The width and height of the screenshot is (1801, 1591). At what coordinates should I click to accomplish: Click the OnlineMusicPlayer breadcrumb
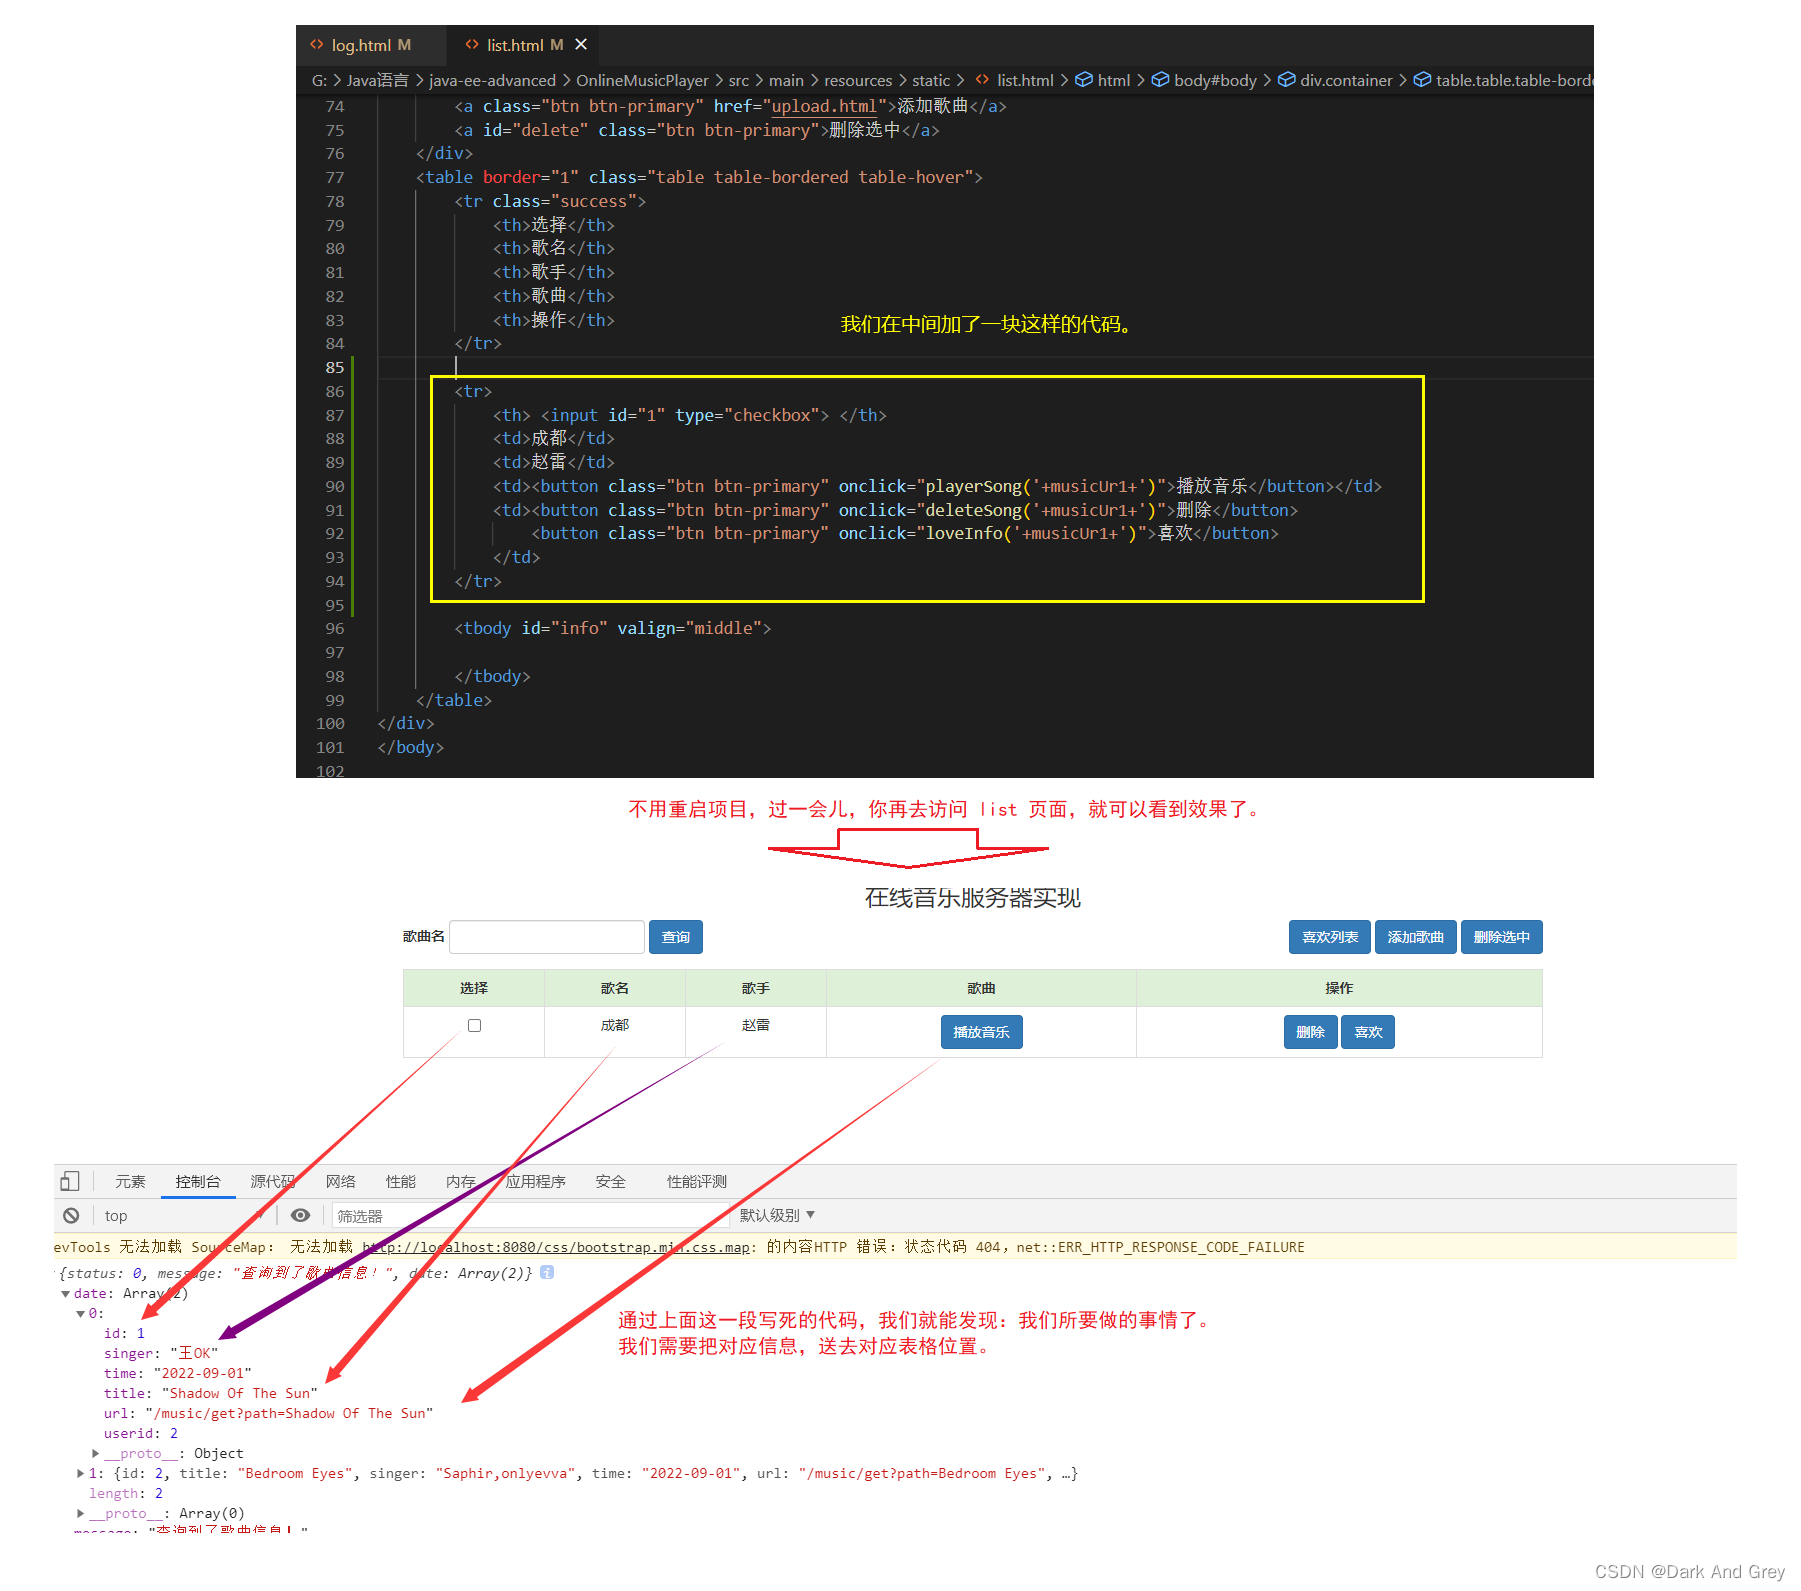(x=642, y=80)
